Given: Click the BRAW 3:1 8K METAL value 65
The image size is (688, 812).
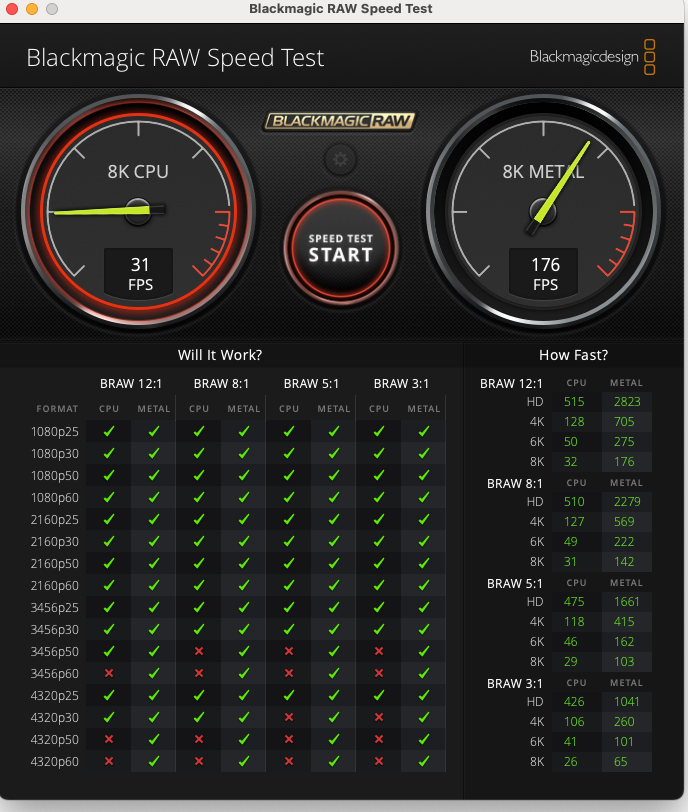Looking at the screenshot, I should (621, 762).
